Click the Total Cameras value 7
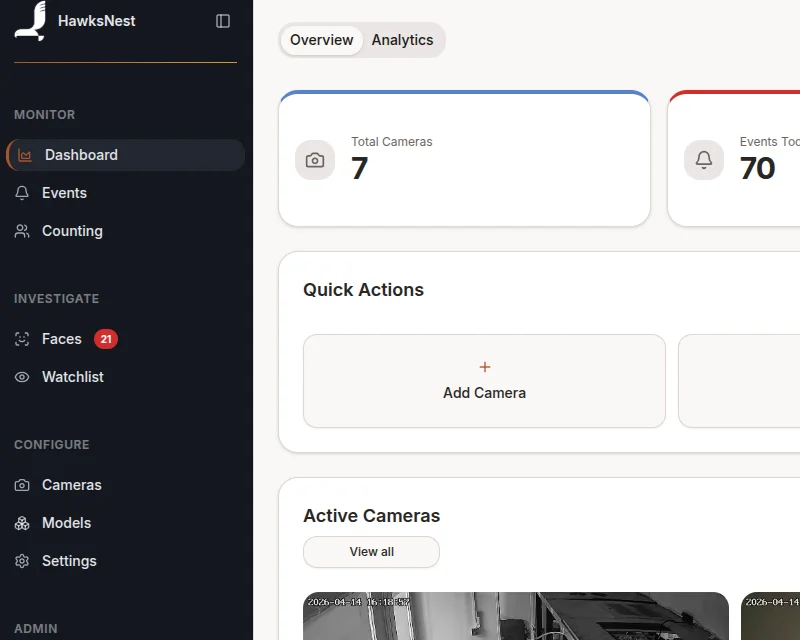 [359, 168]
